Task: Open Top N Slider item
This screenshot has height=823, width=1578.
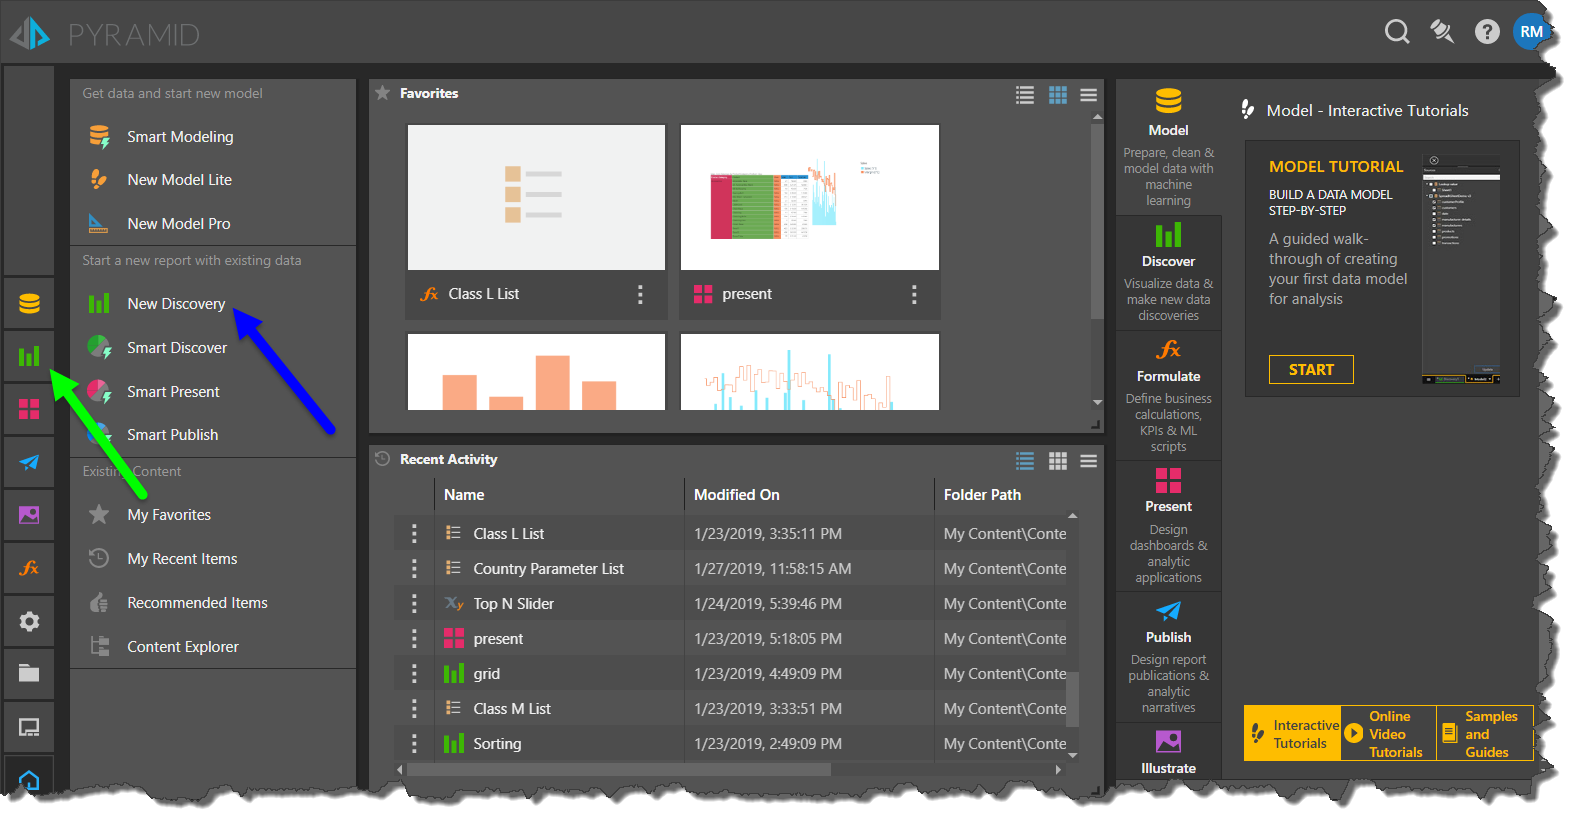Action: coord(513,604)
